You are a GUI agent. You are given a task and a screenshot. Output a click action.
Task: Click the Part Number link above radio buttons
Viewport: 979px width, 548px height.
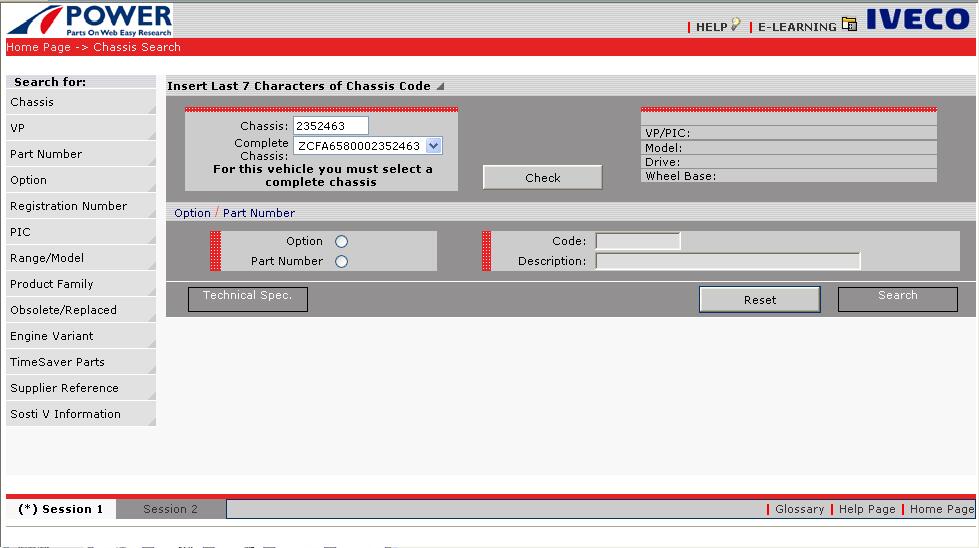[x=258, y=213]
